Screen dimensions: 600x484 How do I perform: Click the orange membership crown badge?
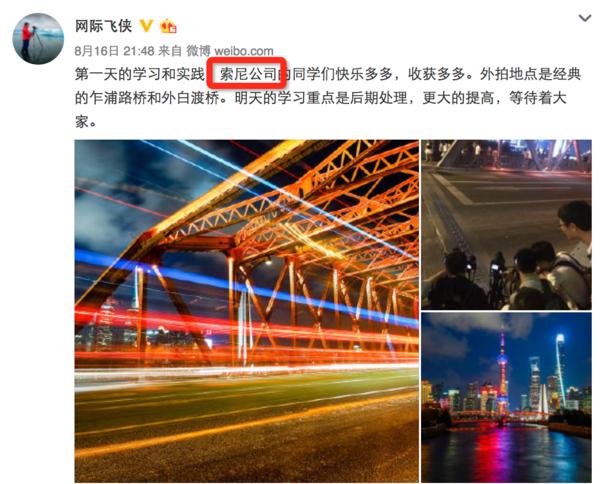(168, 26)
